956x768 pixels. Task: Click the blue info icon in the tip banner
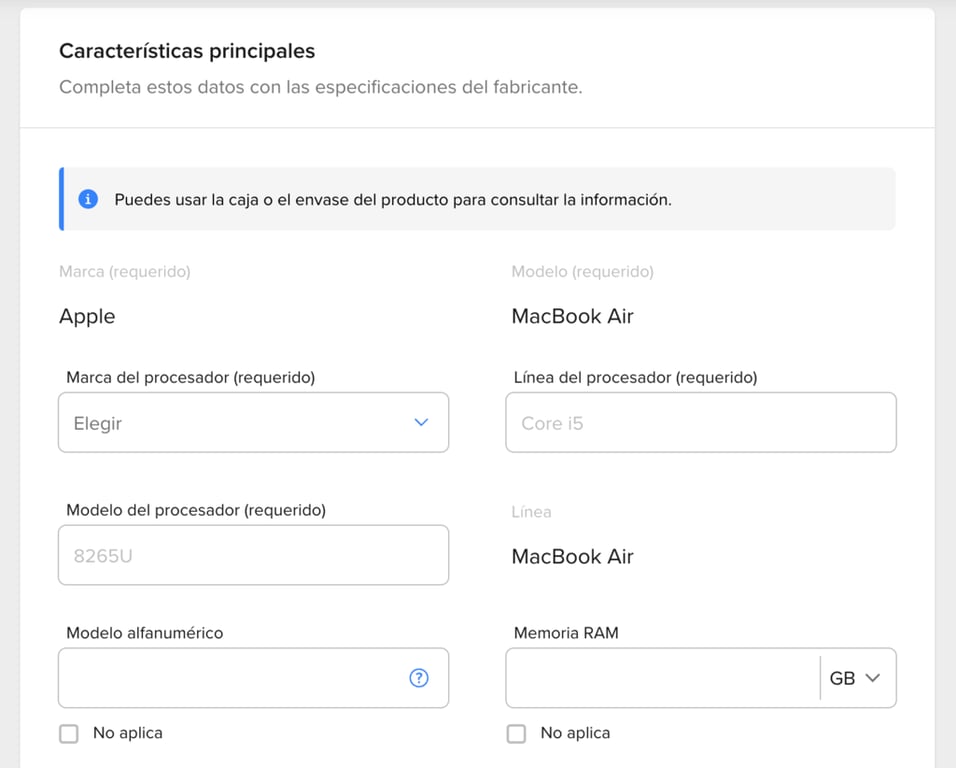click(88, 199)
